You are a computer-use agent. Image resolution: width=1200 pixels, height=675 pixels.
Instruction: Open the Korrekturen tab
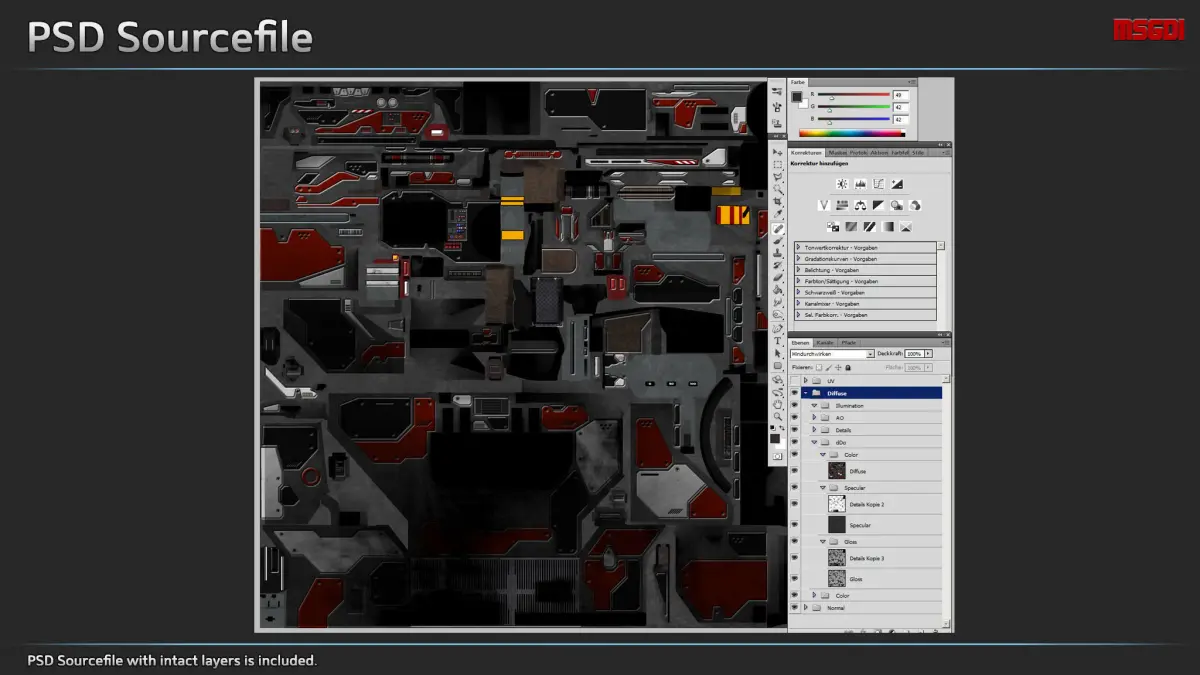pyautogui.click(x=806, y=153)
